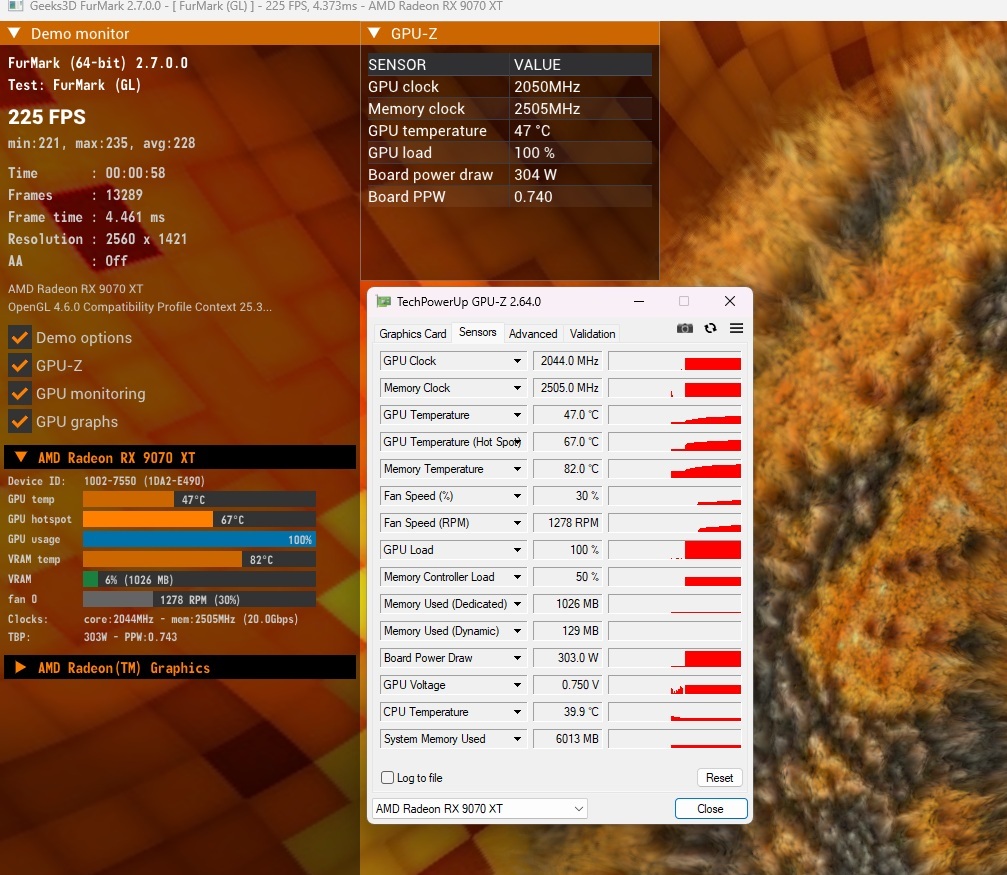Screen dimensions: 1007x875
Task: Click the Board power draw row in overlay
Action: click(x=509, y=175)
